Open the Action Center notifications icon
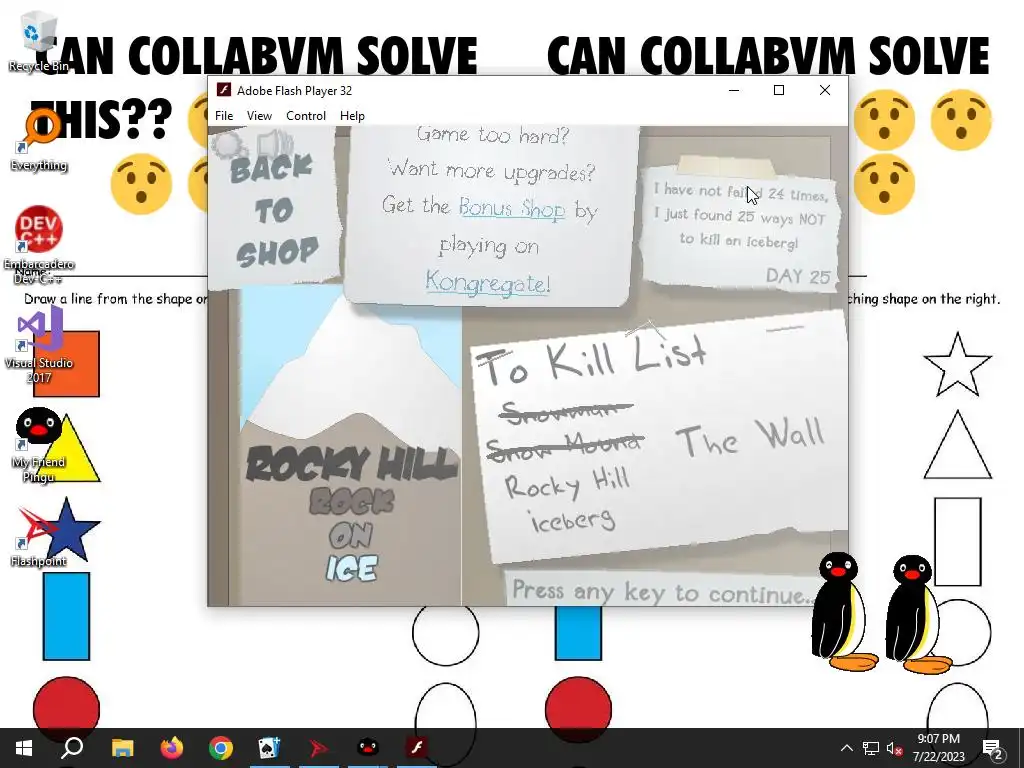1024x768 pixels. tap(993, 749)
